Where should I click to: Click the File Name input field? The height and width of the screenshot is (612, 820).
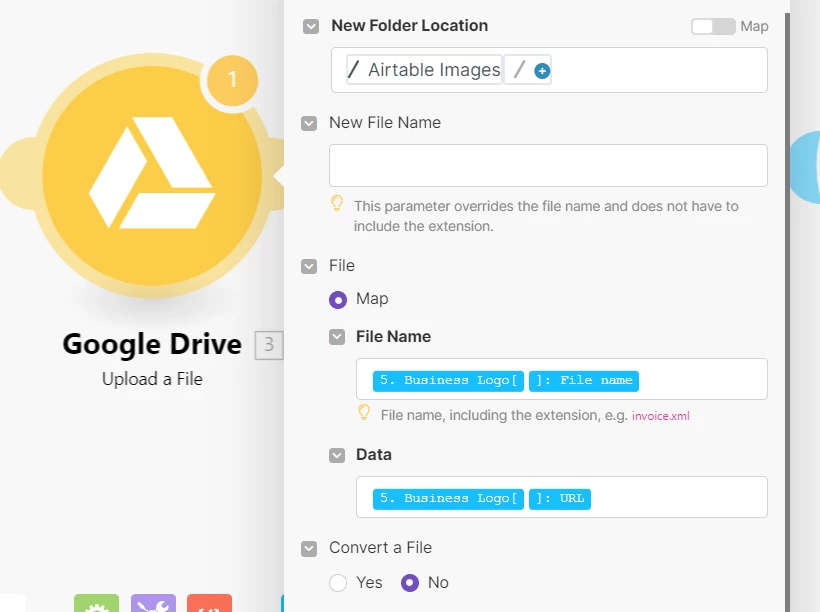(562, 379)
